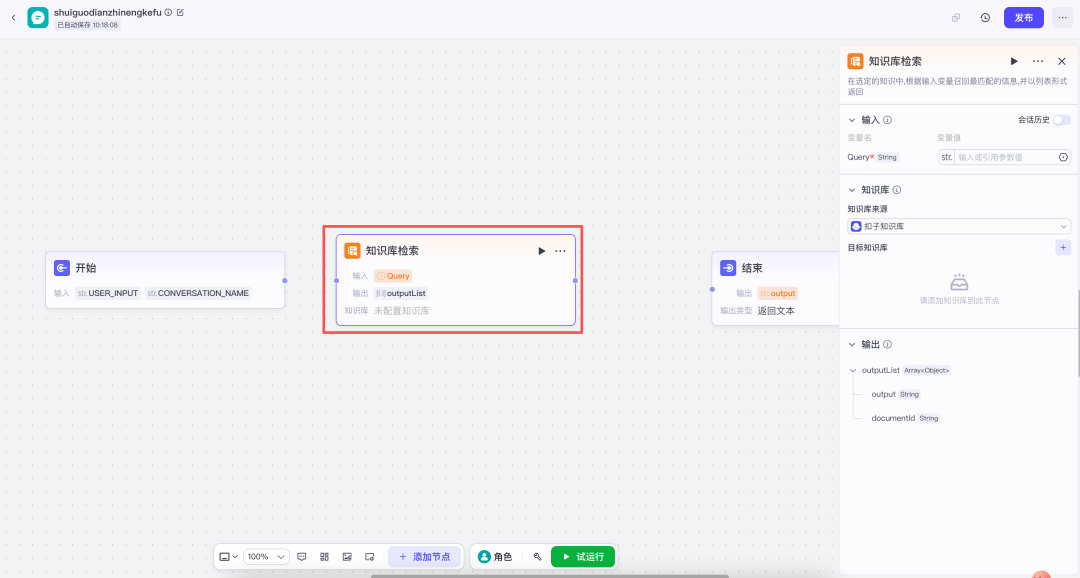1080x578 pixels.
Task: Click the horizontal canvas scrollbar
Action: point(550,576)
